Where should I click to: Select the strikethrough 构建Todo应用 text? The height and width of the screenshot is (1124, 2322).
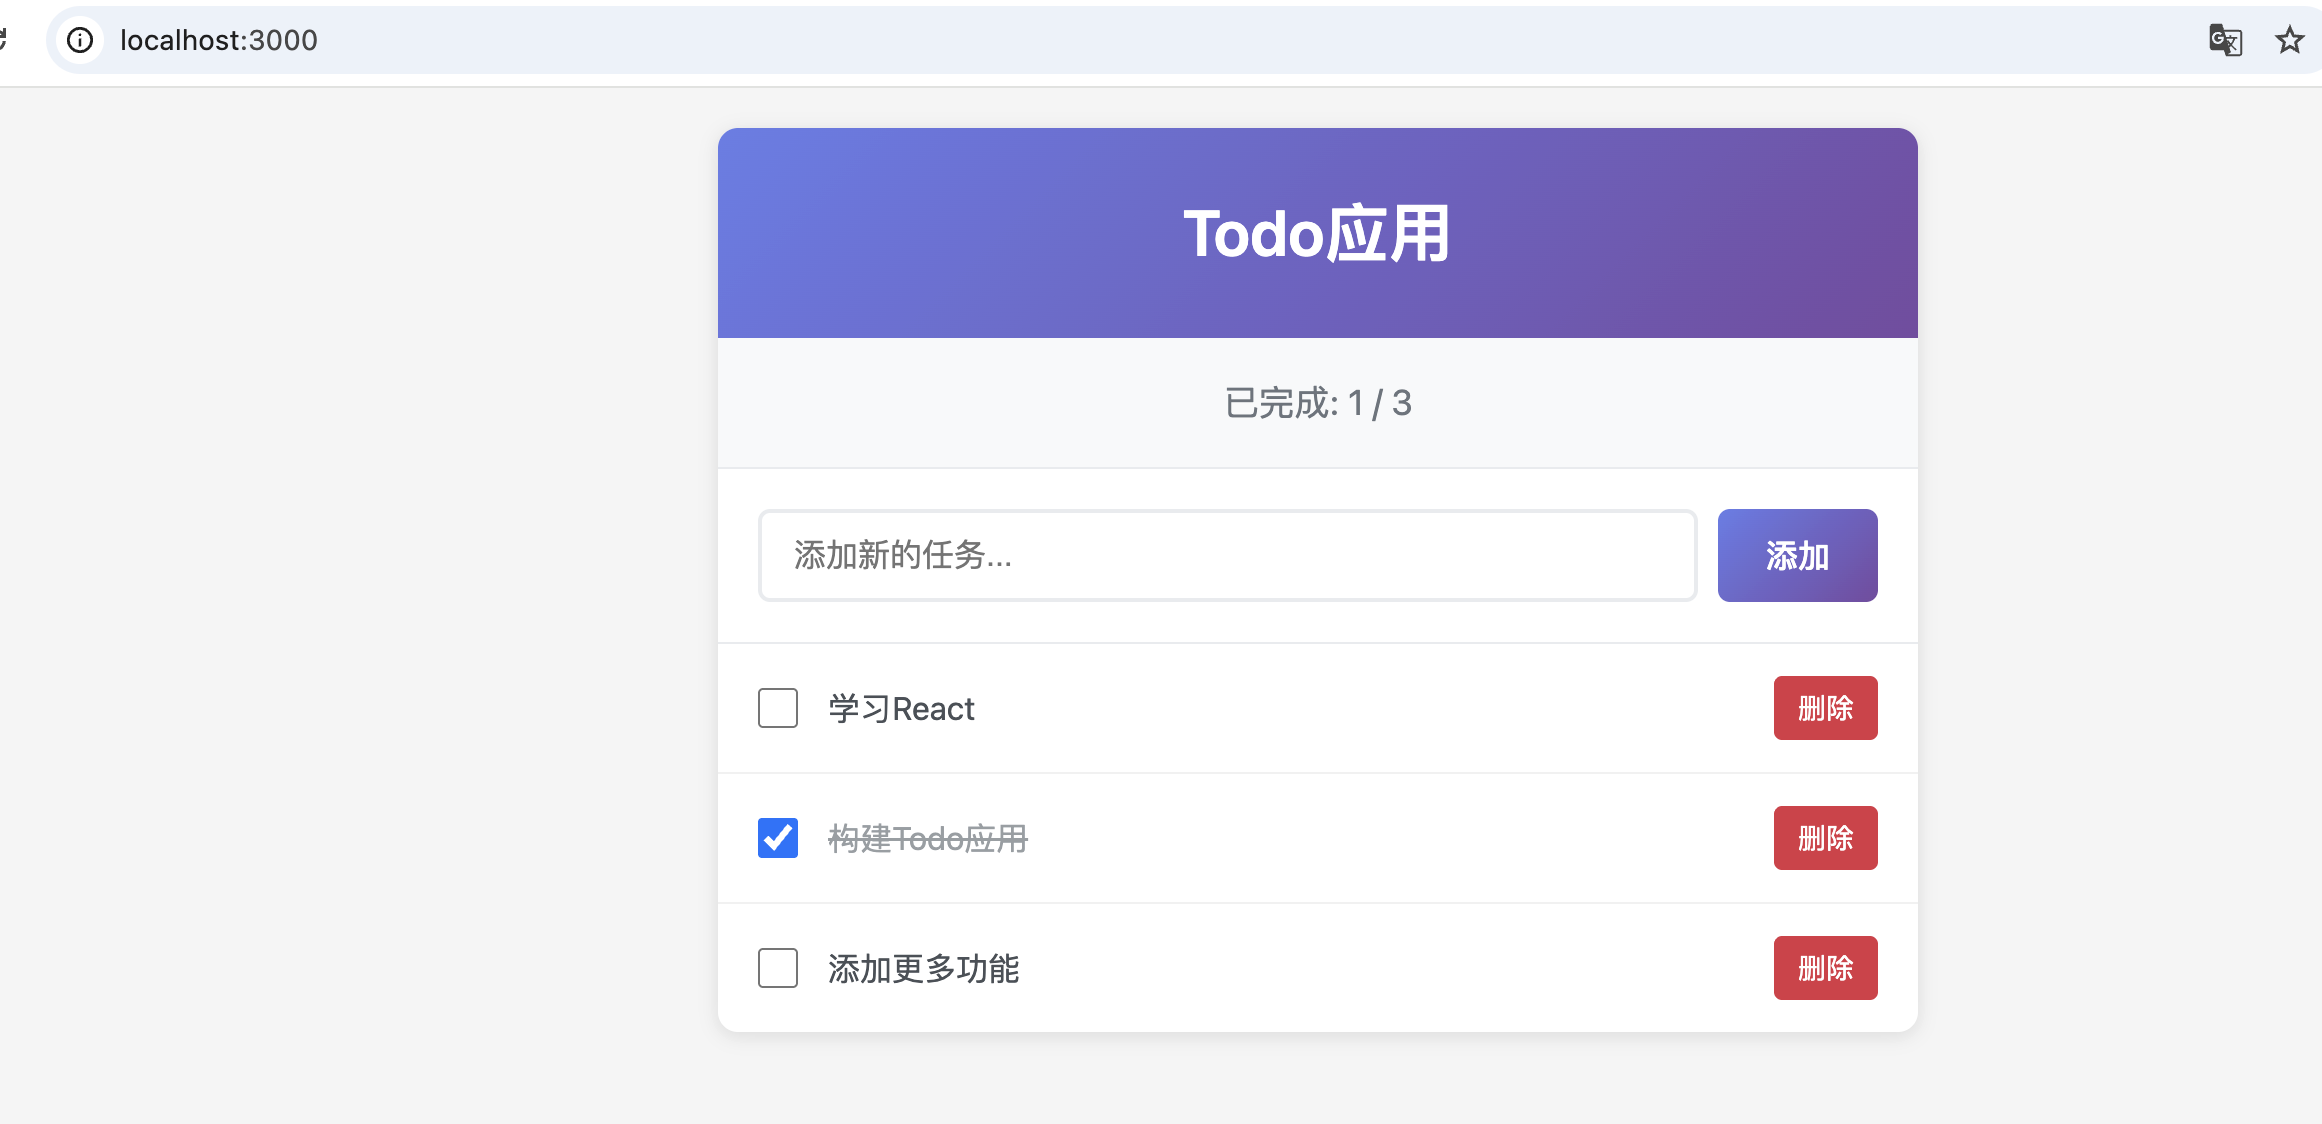(927, 839)
